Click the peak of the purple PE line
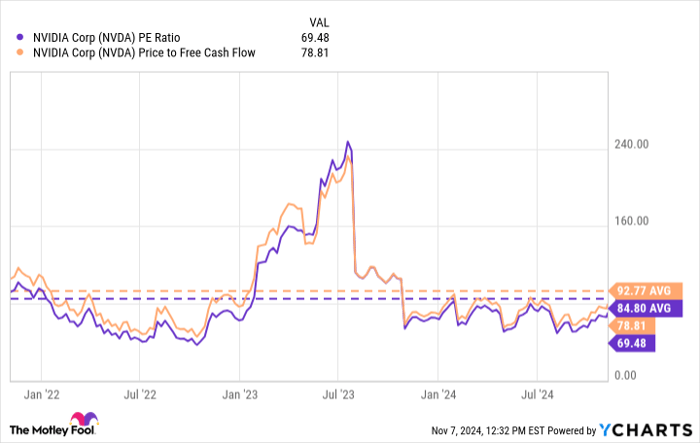 347,142
